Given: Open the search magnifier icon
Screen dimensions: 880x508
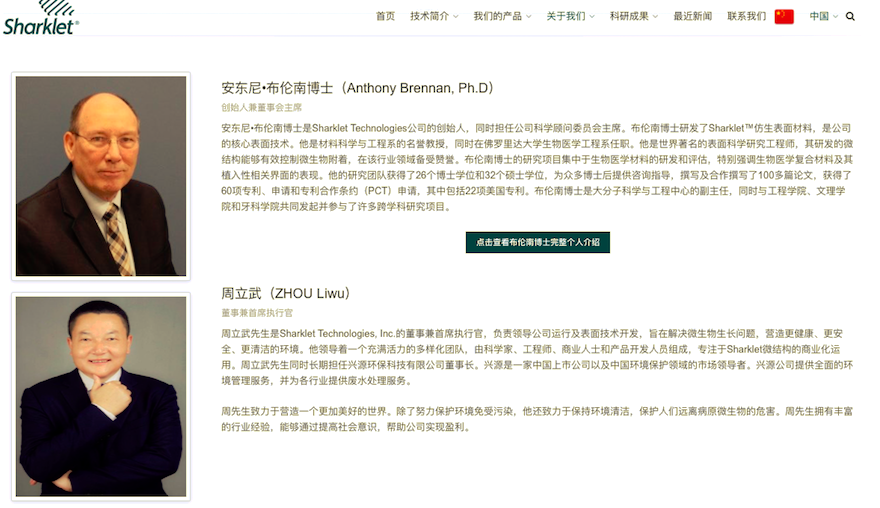Looking at the screenshot, I should coord(850,16).
